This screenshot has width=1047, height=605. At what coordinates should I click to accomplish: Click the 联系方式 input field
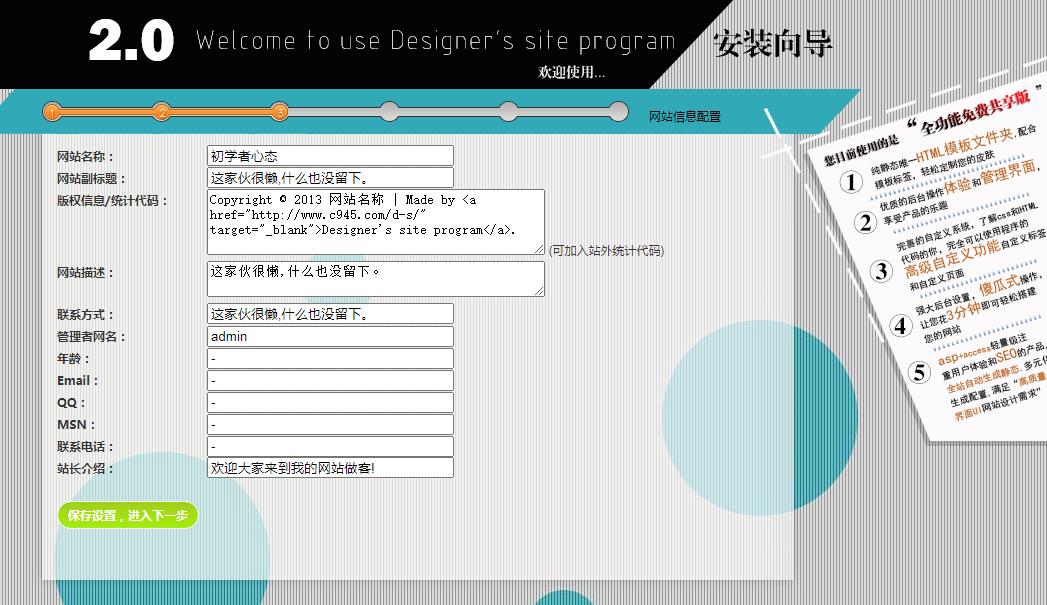click(x=331, y=314)
